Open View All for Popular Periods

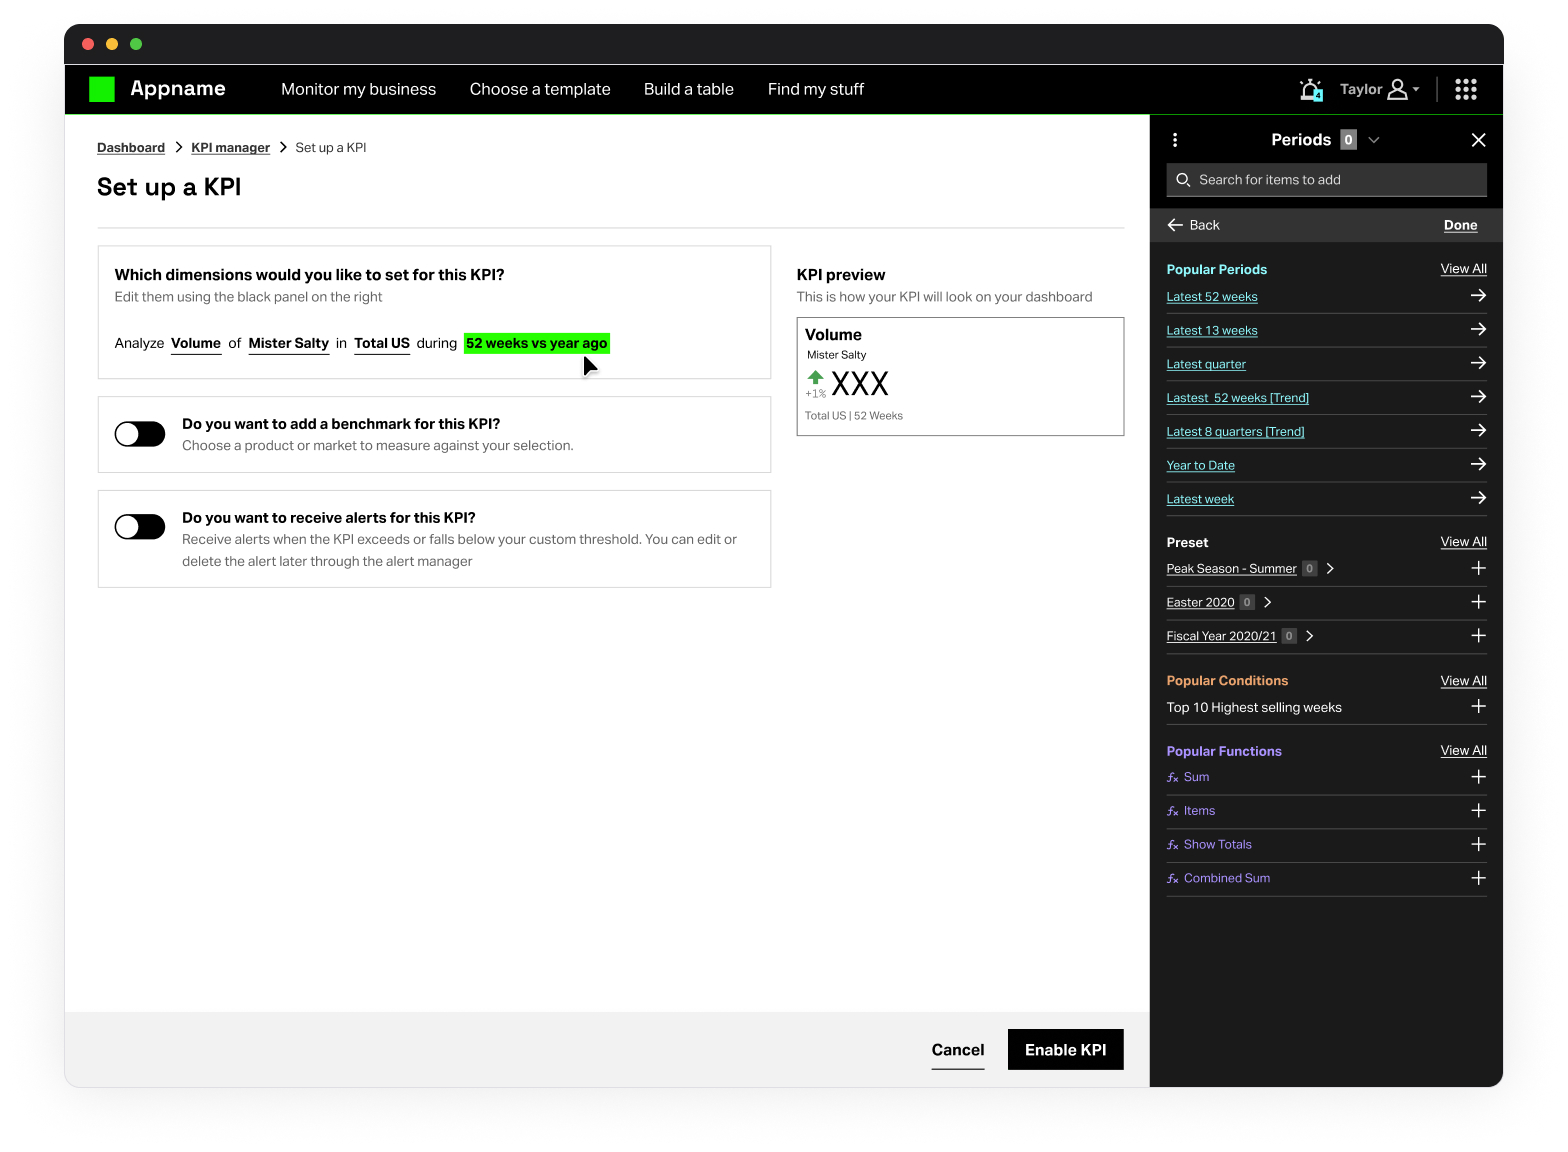(1463, 269)
